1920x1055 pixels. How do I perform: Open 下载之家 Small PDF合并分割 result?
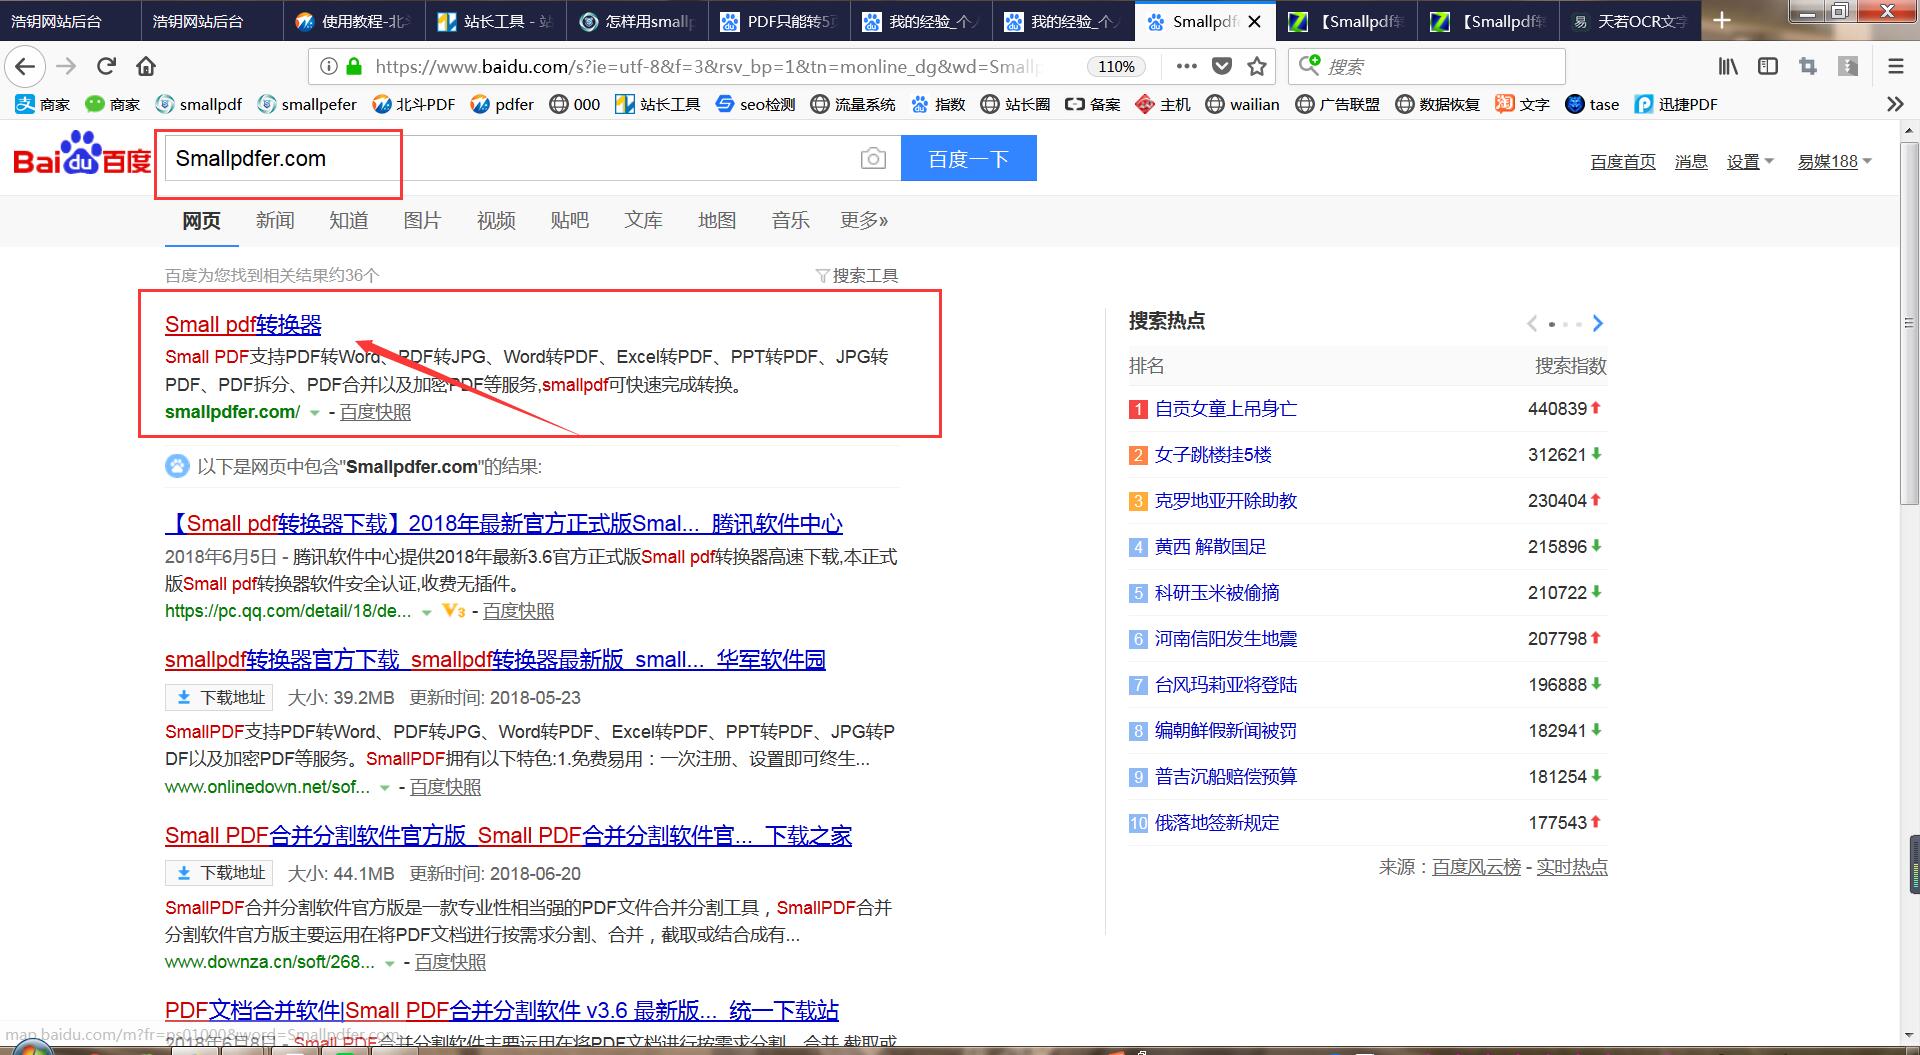click(x=508, y=836)
